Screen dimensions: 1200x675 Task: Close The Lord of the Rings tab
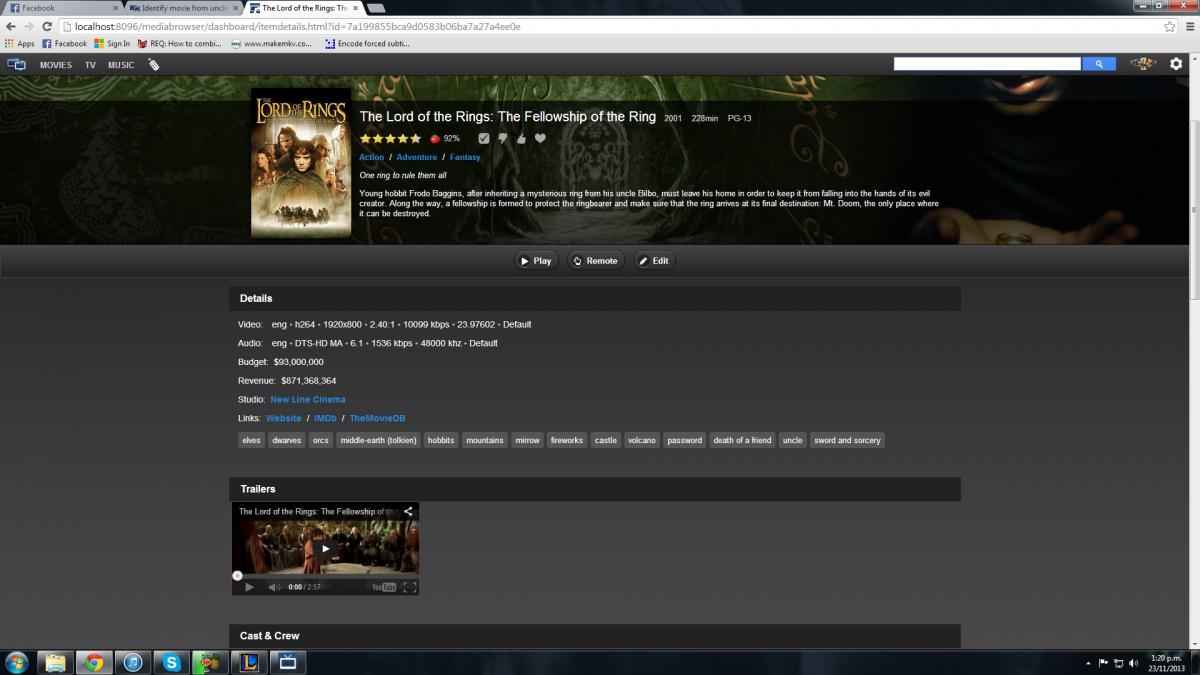pos(355,8)
